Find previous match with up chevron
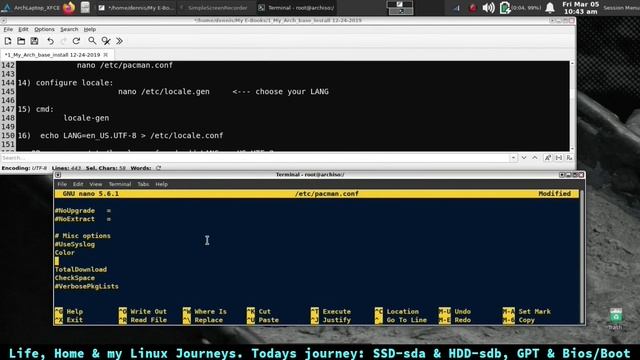Viewport: 640px width, 360px height. [535, 158]
